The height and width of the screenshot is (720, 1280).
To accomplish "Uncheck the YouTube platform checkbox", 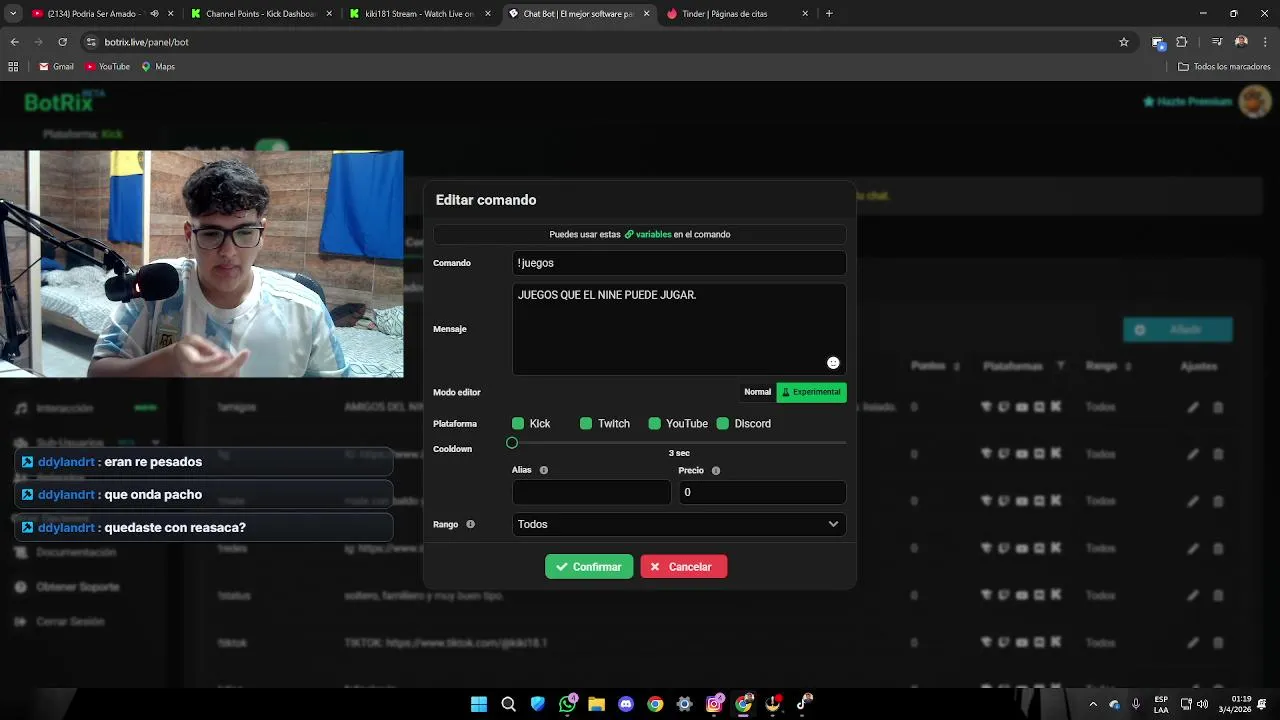I will [x=655, y=424].
